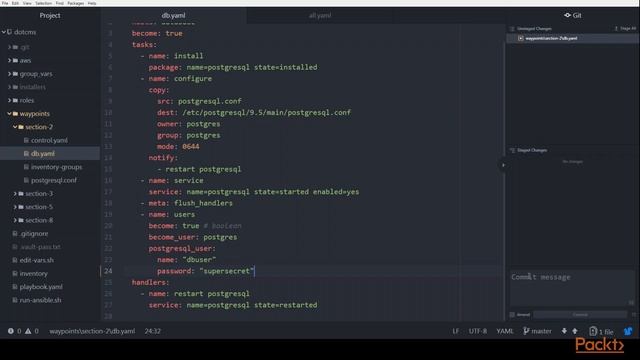Click the git fetch down-arrow icon
The height and width of the screenshot is (360, 640).
[x=564, y=331]
